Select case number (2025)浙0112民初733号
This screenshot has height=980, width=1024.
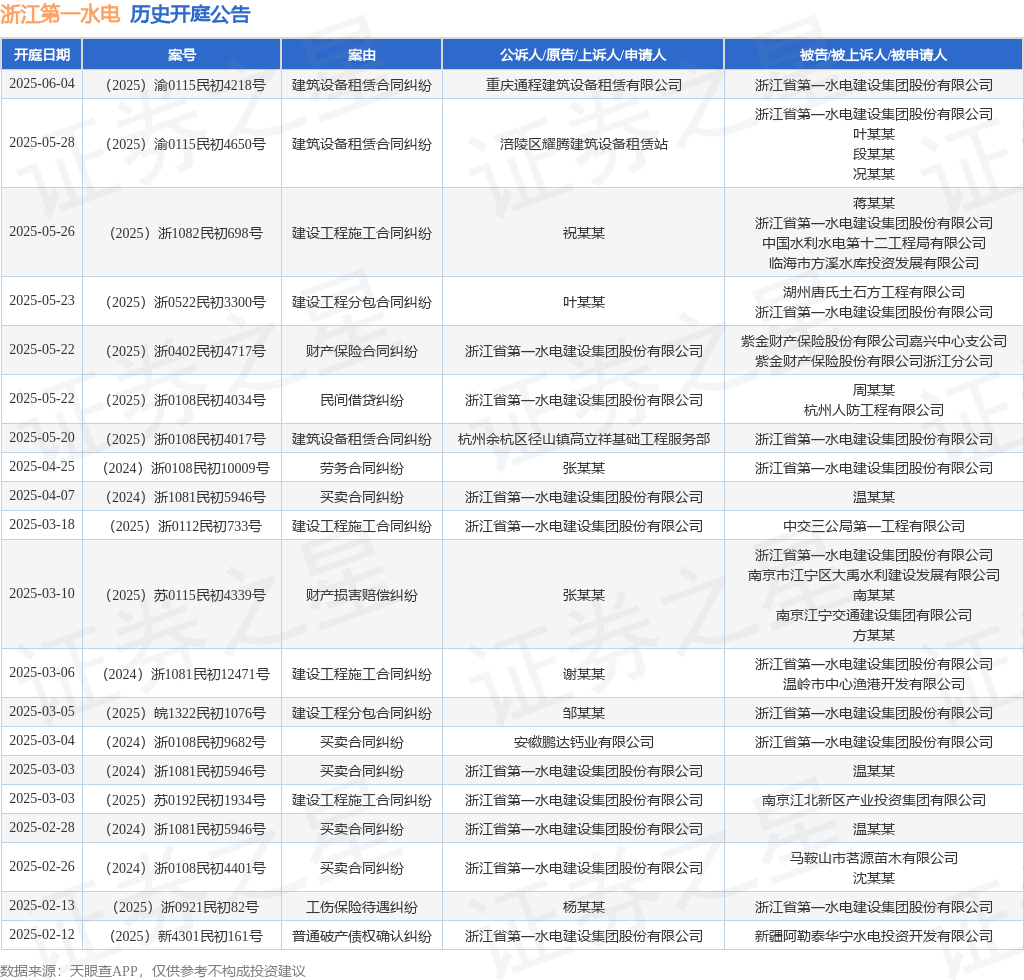(x=185, y=526)
